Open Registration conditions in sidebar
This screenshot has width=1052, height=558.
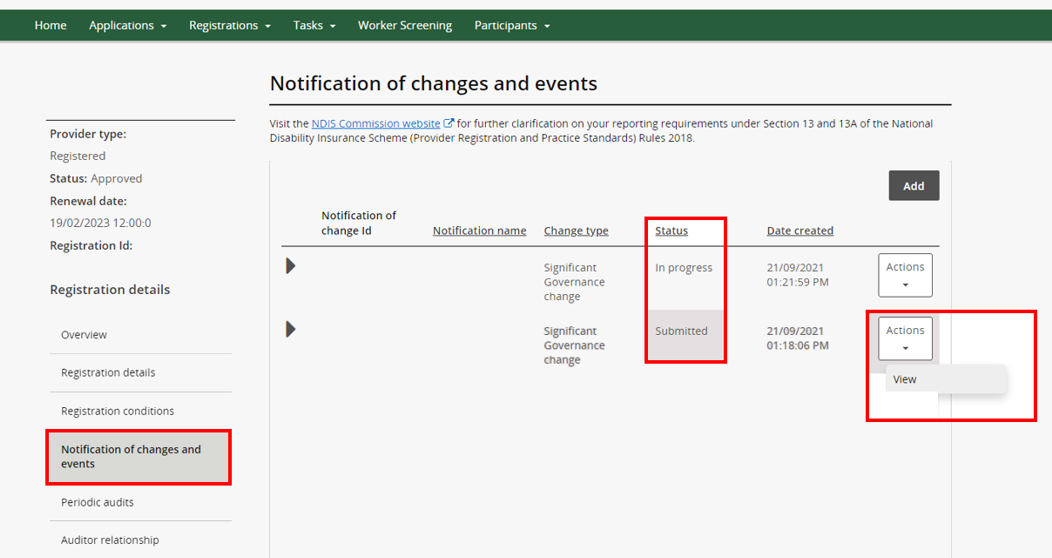click(x=117, y=411)
